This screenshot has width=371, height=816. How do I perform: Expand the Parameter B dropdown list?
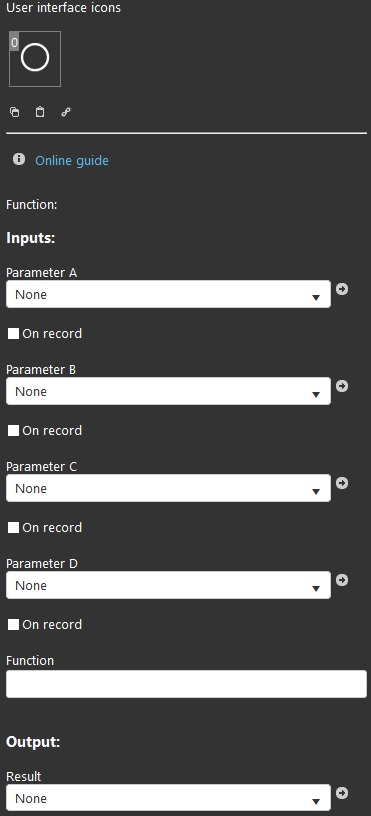coord(168,391)
